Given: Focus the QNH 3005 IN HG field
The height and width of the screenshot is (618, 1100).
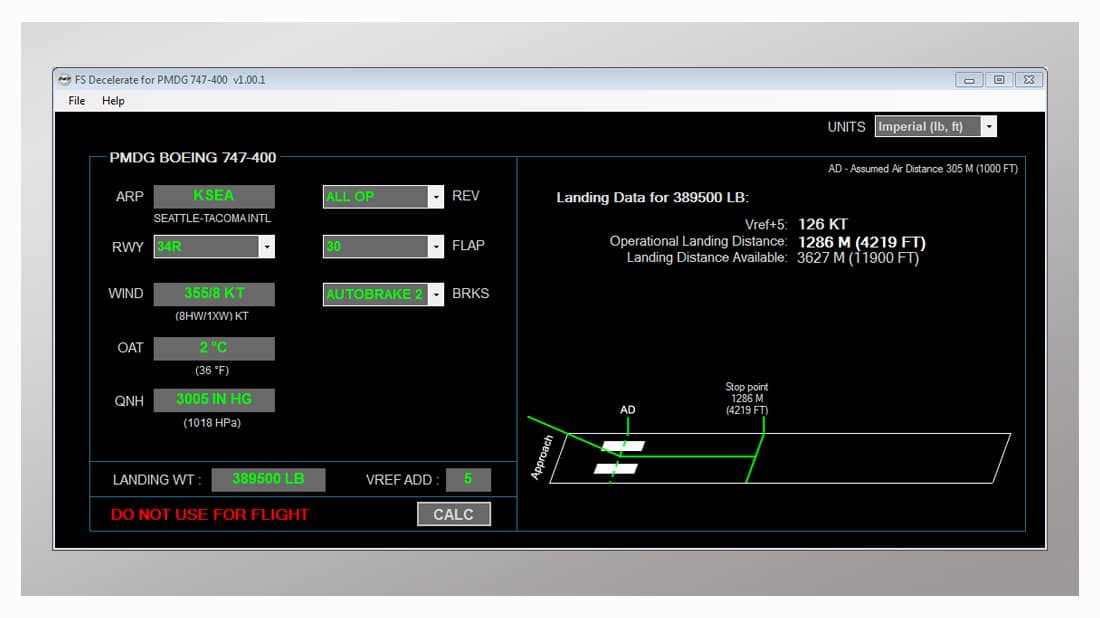Looking at the screenshot, I should coord(213,400).
